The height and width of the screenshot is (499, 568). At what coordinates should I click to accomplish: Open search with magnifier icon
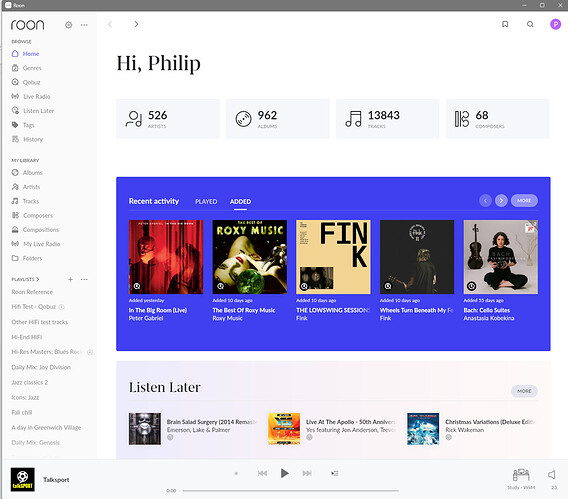(530, 24)
